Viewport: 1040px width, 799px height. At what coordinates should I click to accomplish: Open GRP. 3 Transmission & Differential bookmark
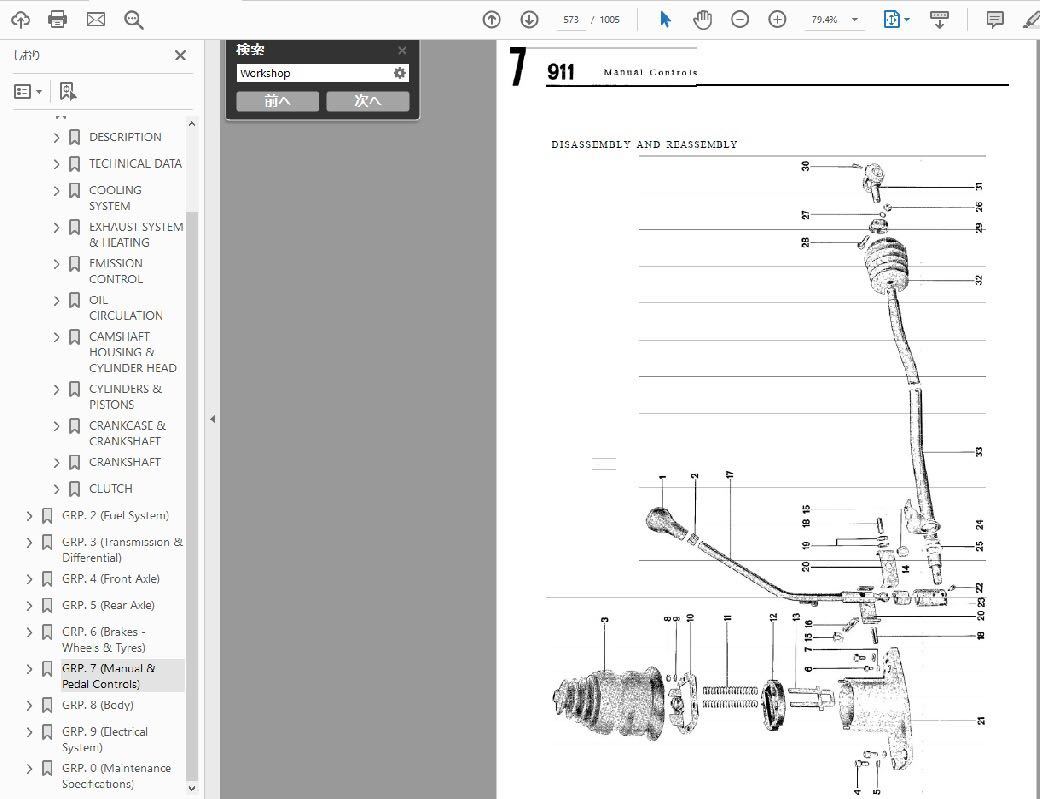point(122,550)
